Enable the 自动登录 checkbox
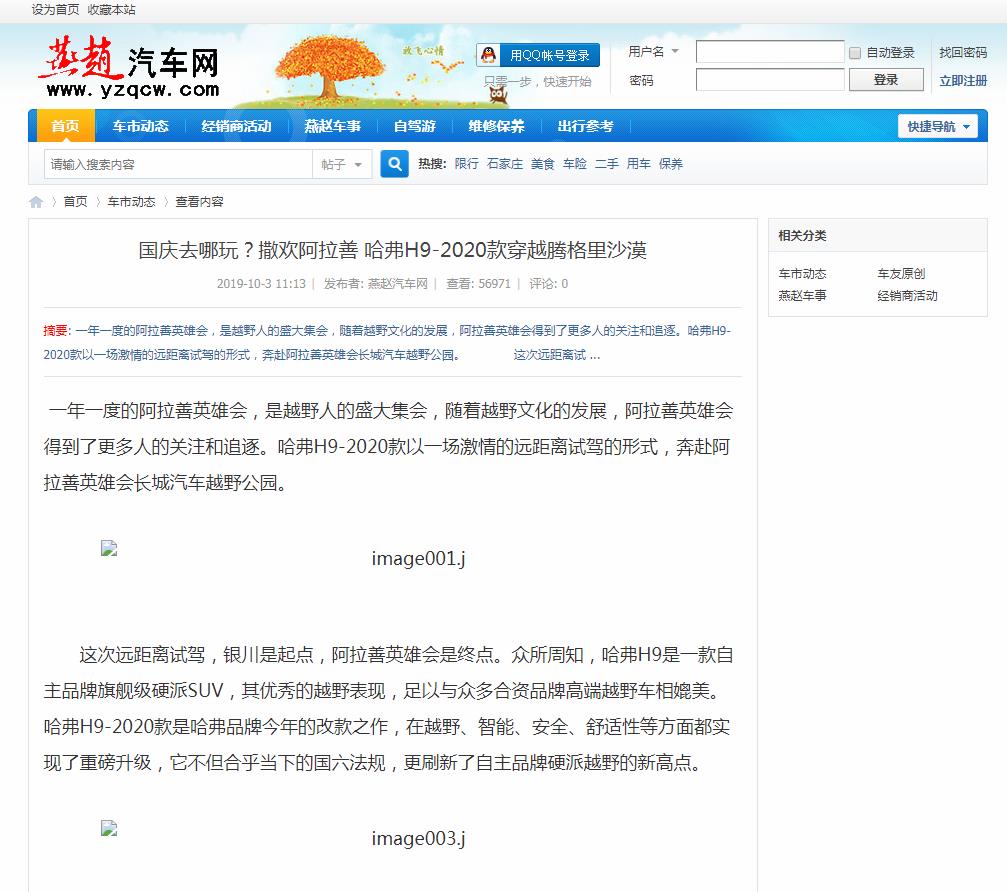The width and height of the screenshot is (1007, 892). pyautogui.click(x=855, y=53)
